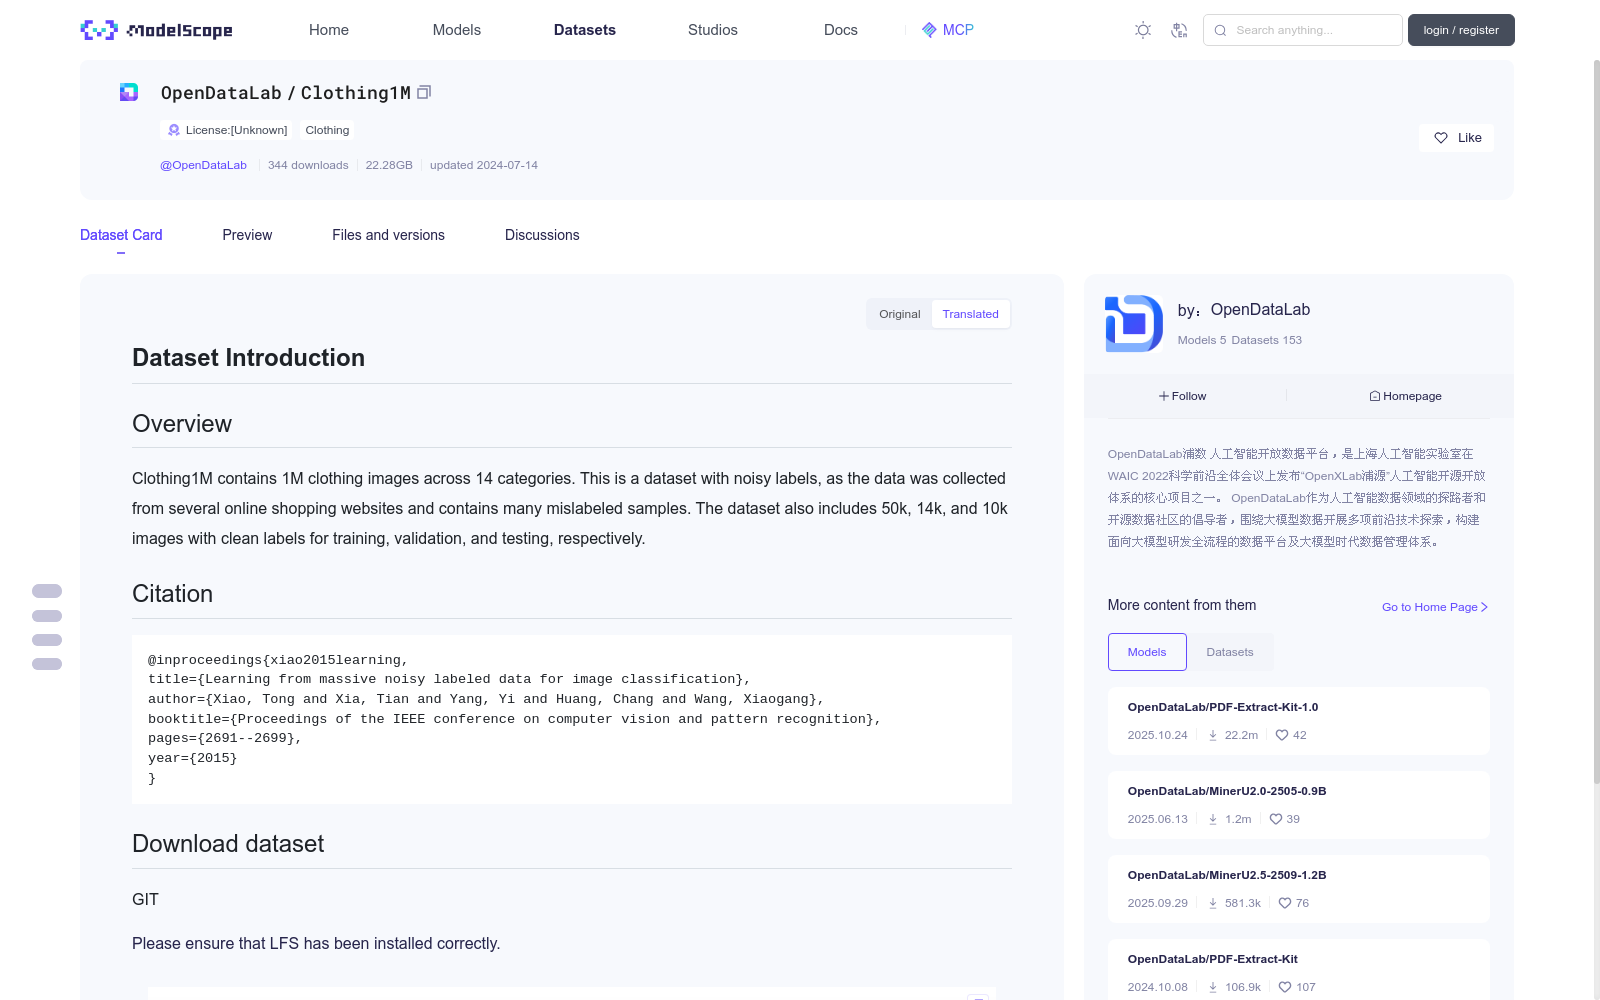The height and width of the screenshot is (1000, 1600).
Task: Click the Models 5 count text
Action: point(1201,340)
